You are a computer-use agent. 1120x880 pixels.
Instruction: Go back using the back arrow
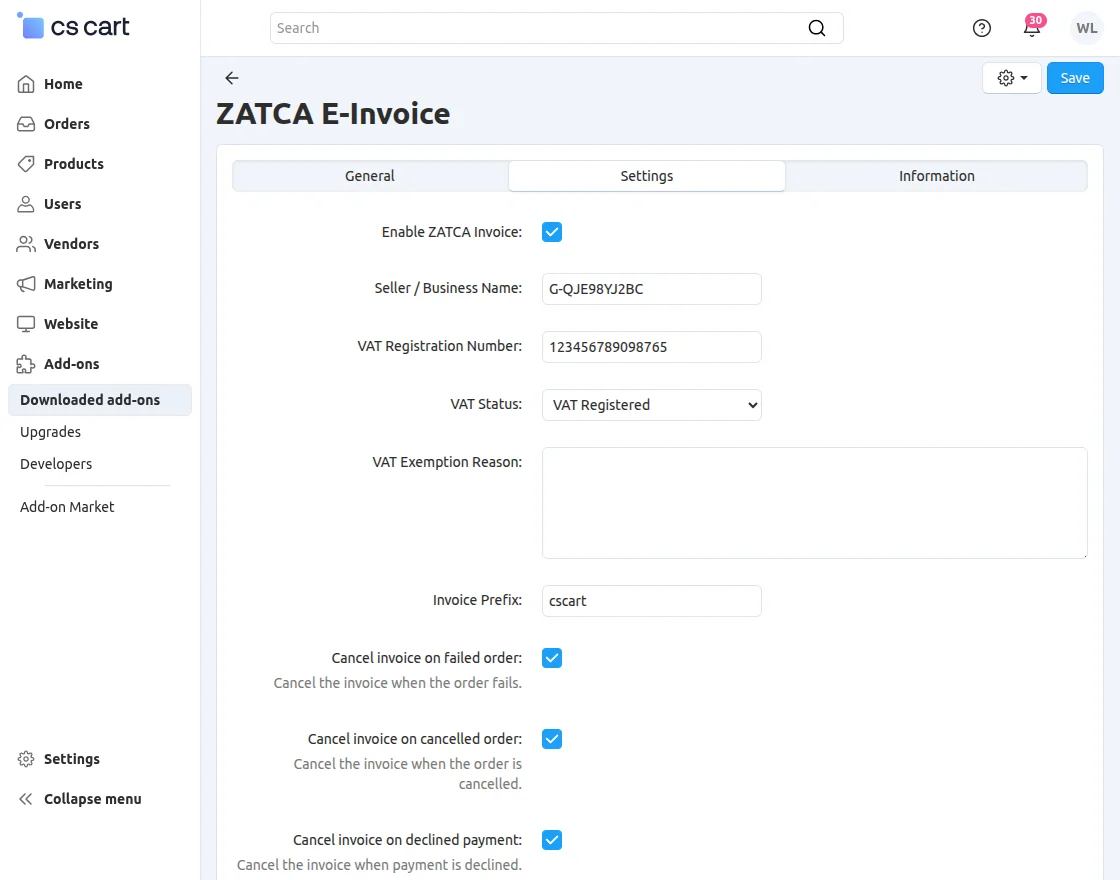click(x=231, y=78)
